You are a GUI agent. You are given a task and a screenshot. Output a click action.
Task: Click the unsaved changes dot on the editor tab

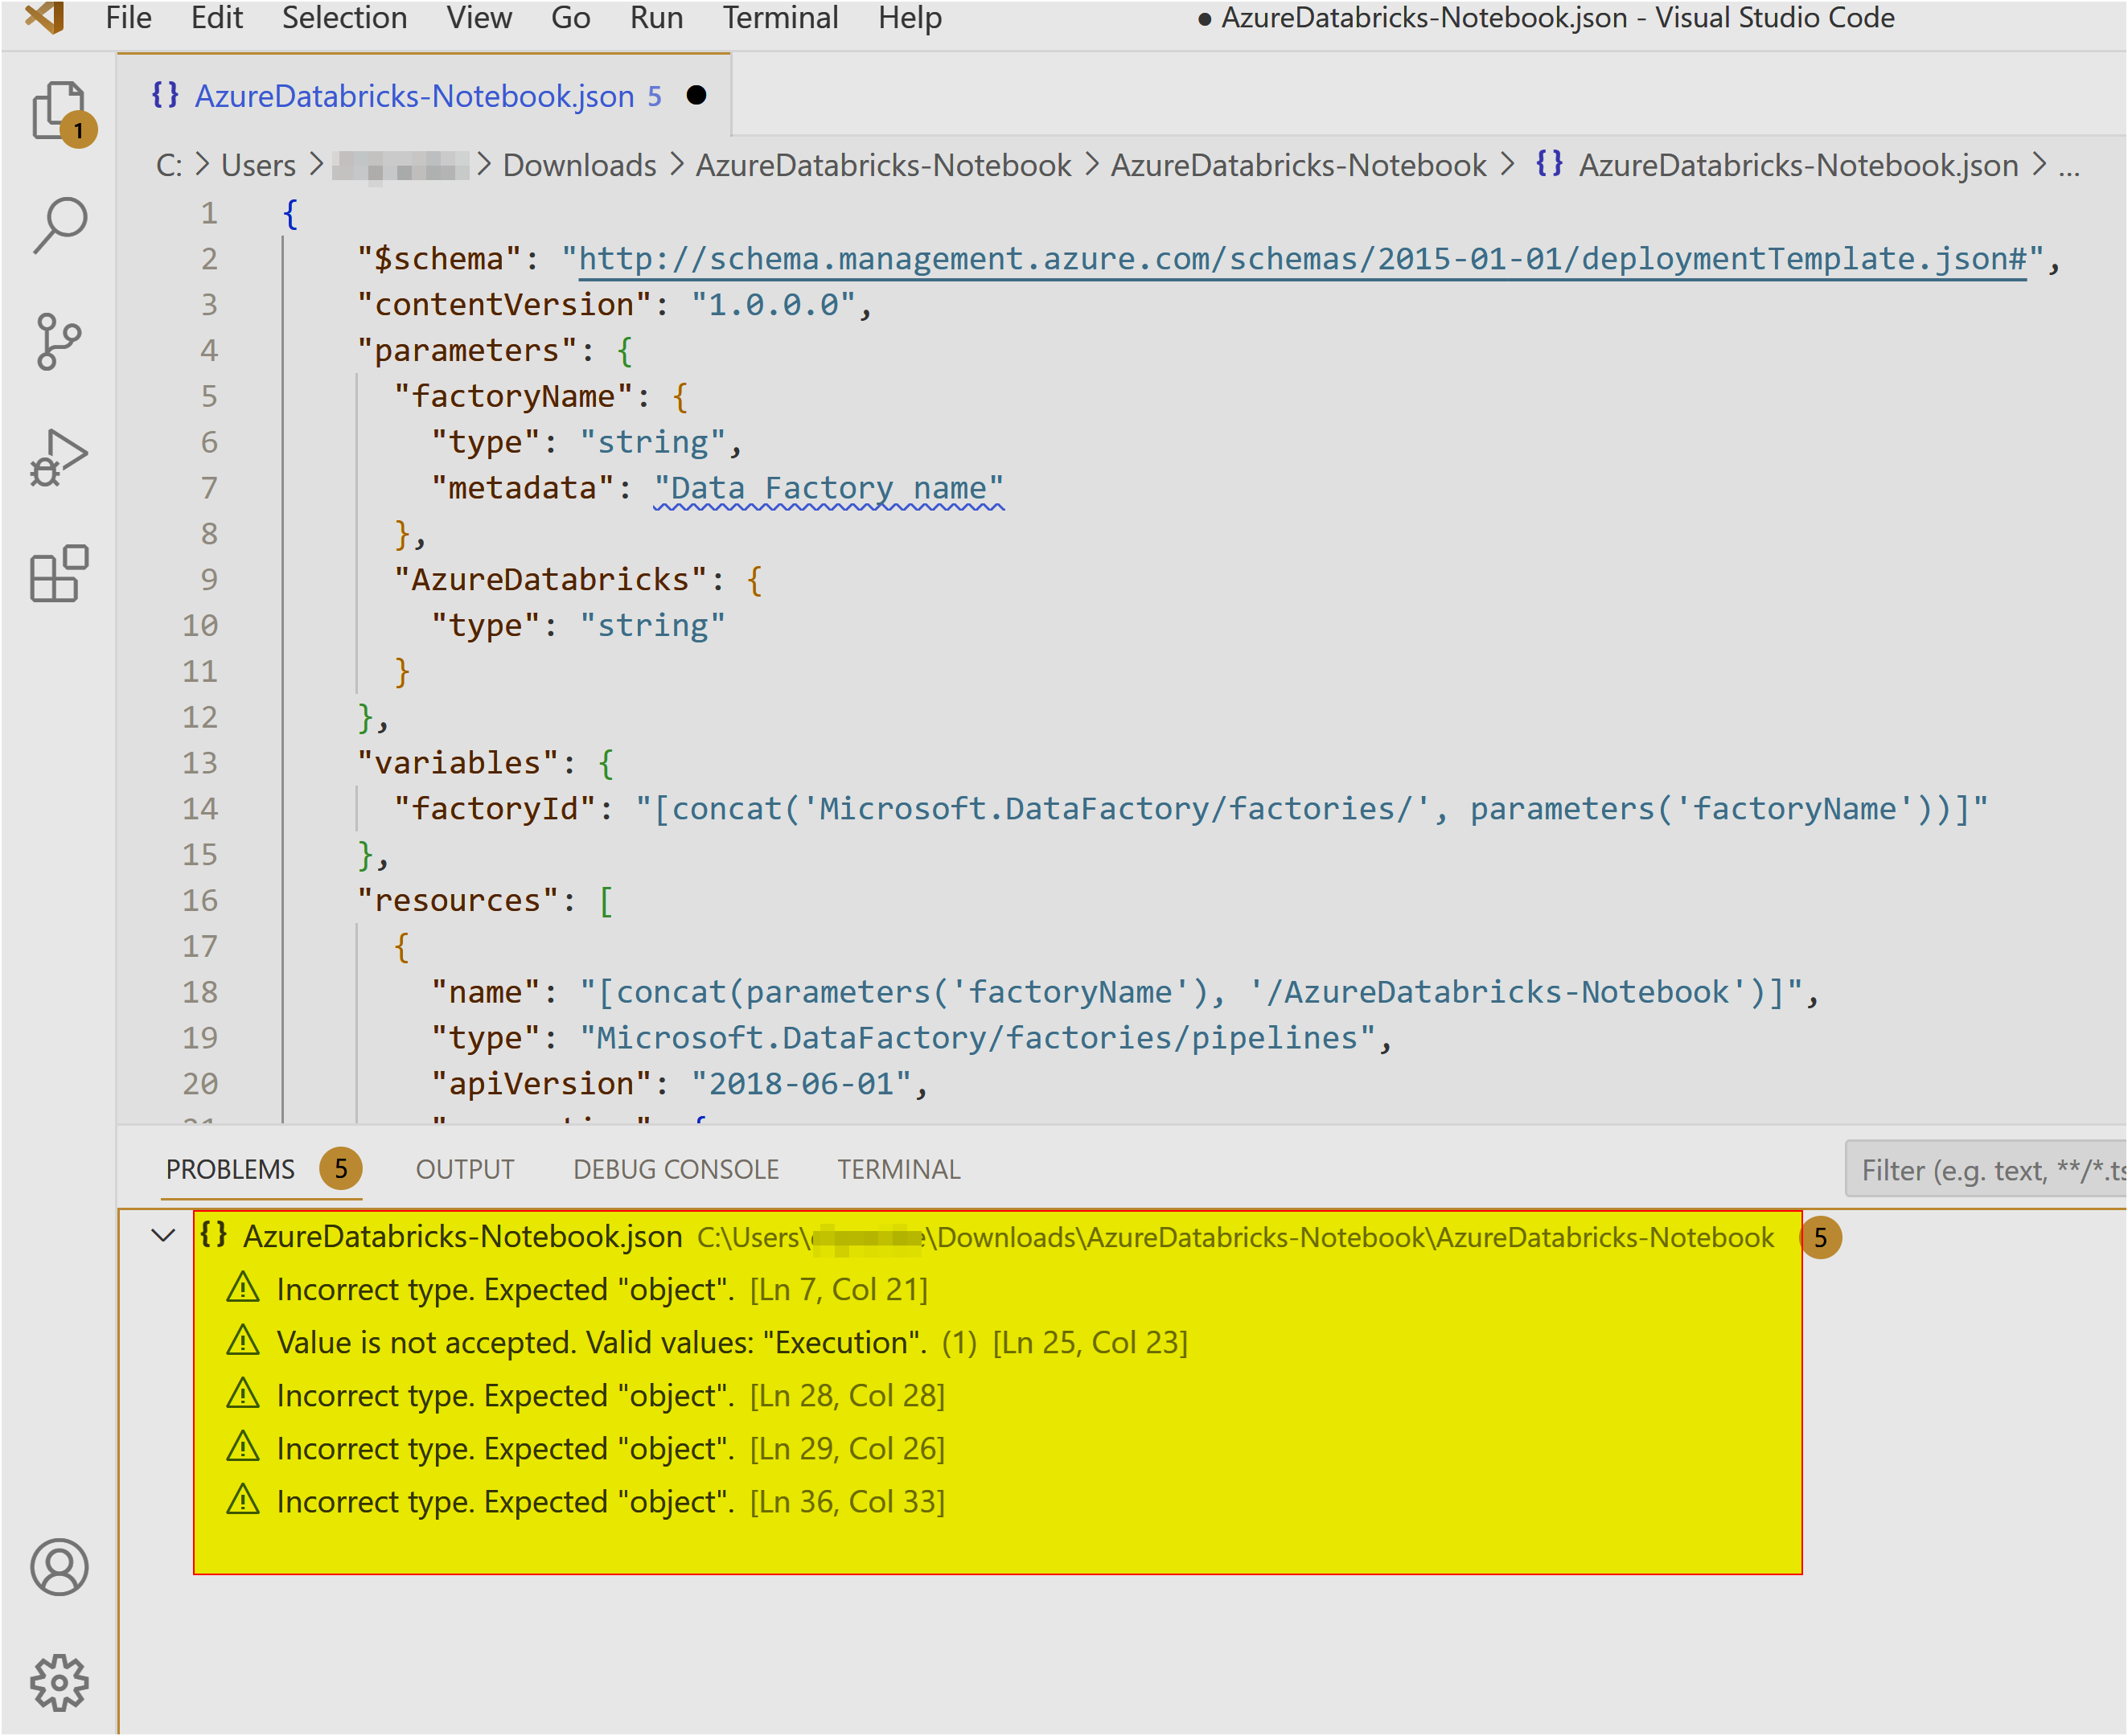coord(697,95)
